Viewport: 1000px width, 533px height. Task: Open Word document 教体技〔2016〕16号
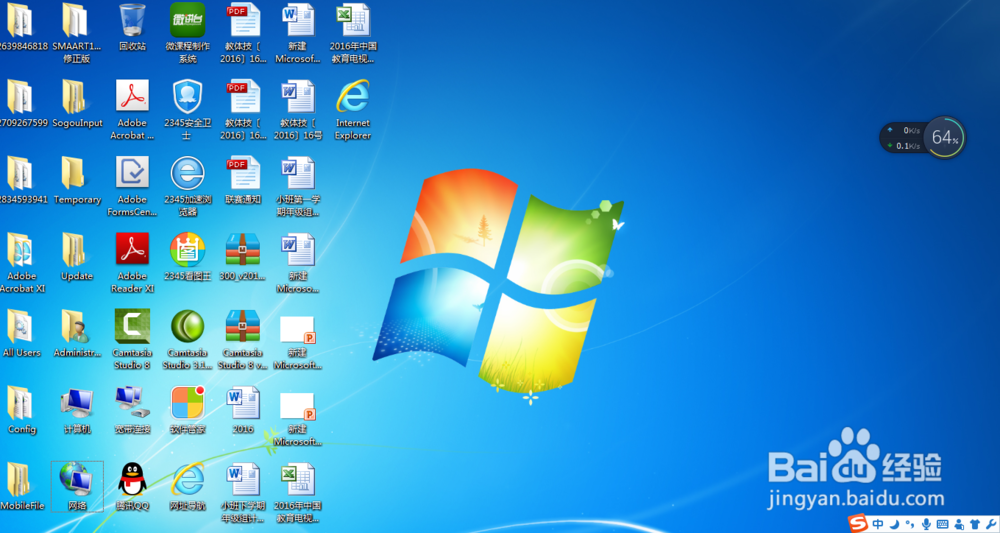298,110
